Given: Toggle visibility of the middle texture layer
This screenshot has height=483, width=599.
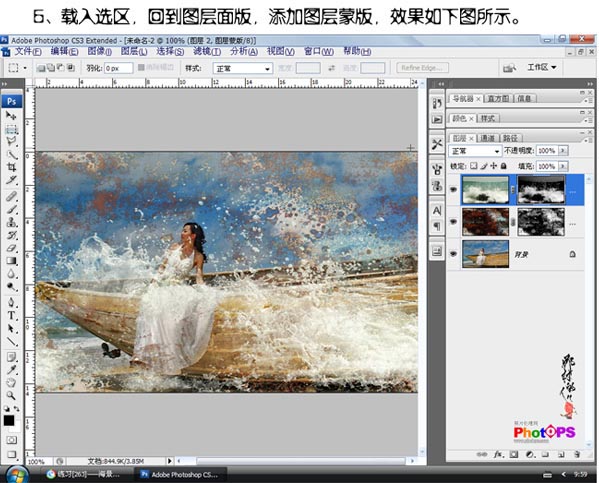Looking at the screenshot, I should coord(453,222).
